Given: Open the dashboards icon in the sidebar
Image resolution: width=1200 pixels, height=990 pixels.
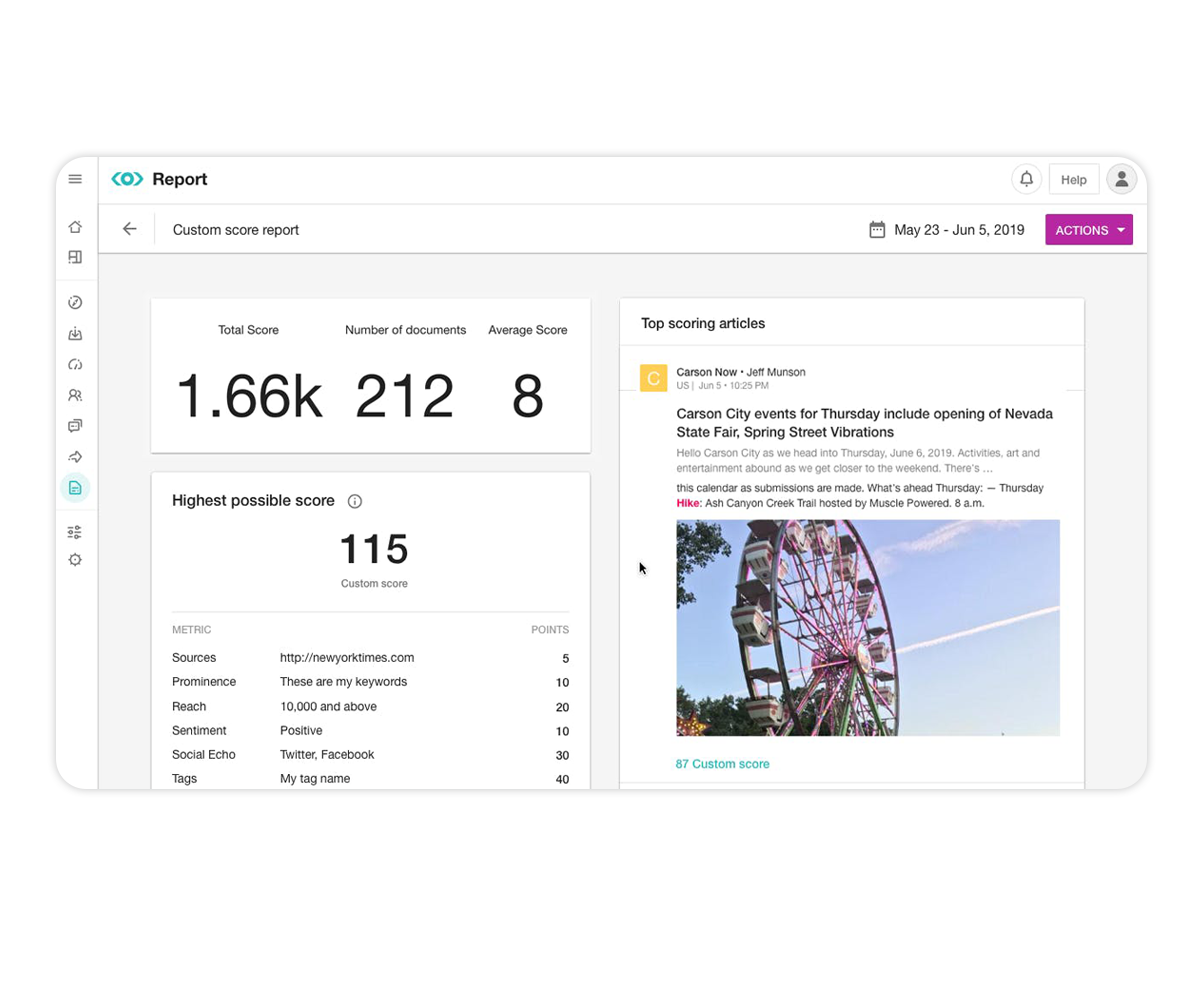Looking at the screenshot, I should [75, 257].
